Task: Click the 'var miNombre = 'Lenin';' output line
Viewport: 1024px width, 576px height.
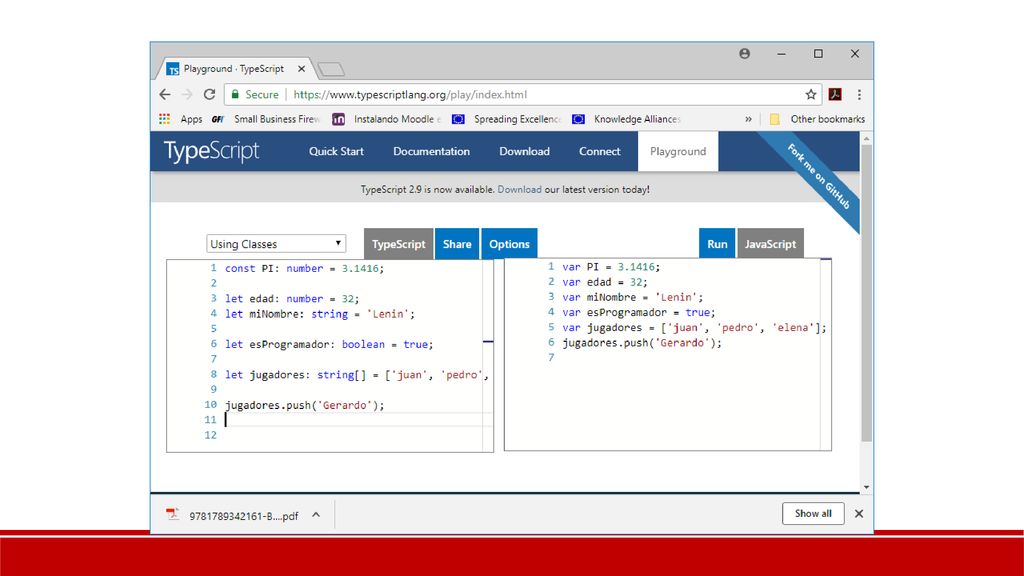Action: (x=633, y=297)
